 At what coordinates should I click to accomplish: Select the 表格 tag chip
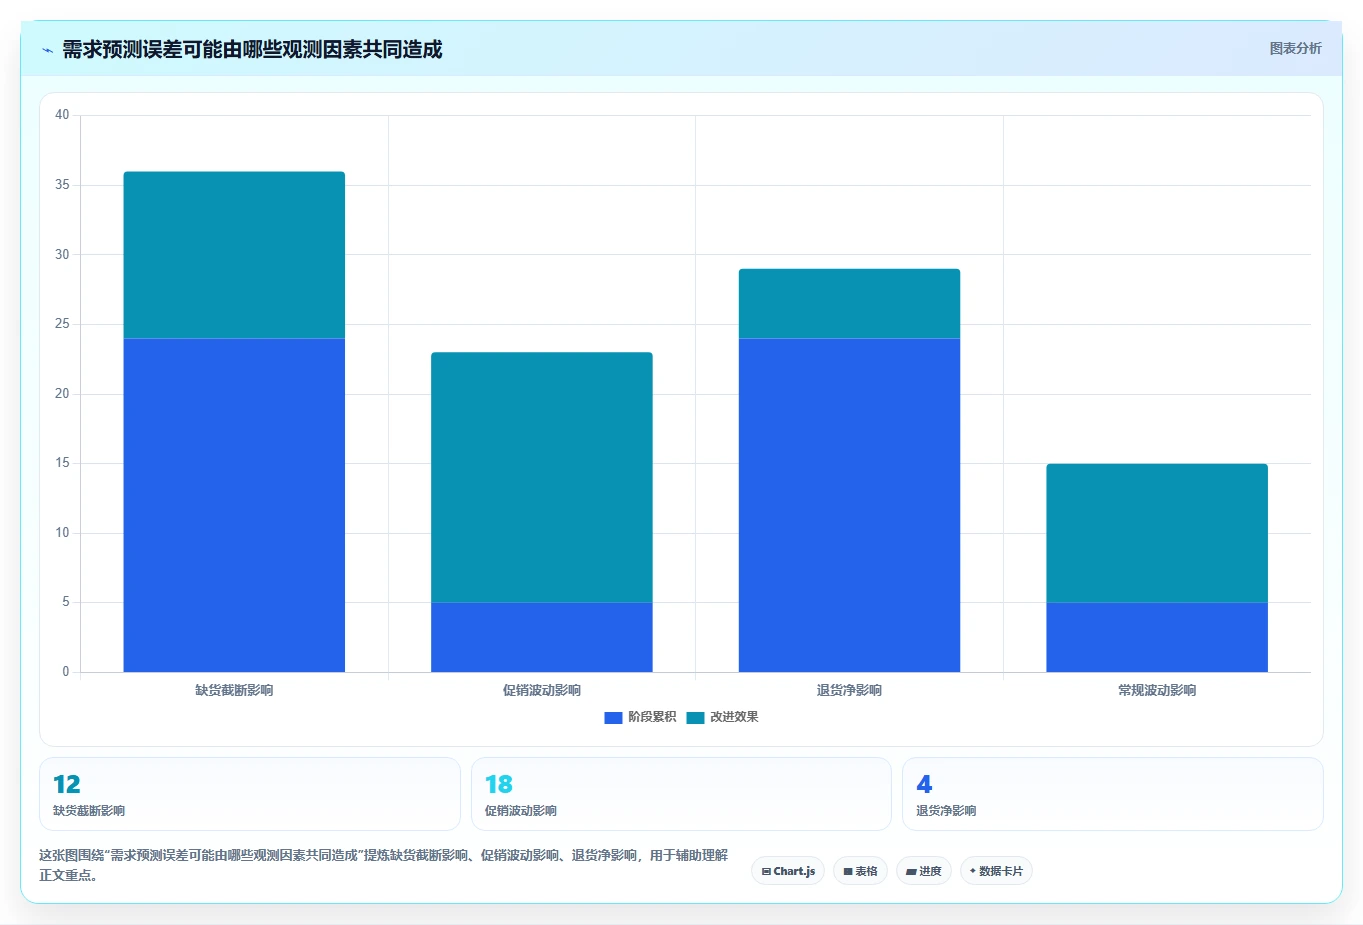tap(860, 871)
